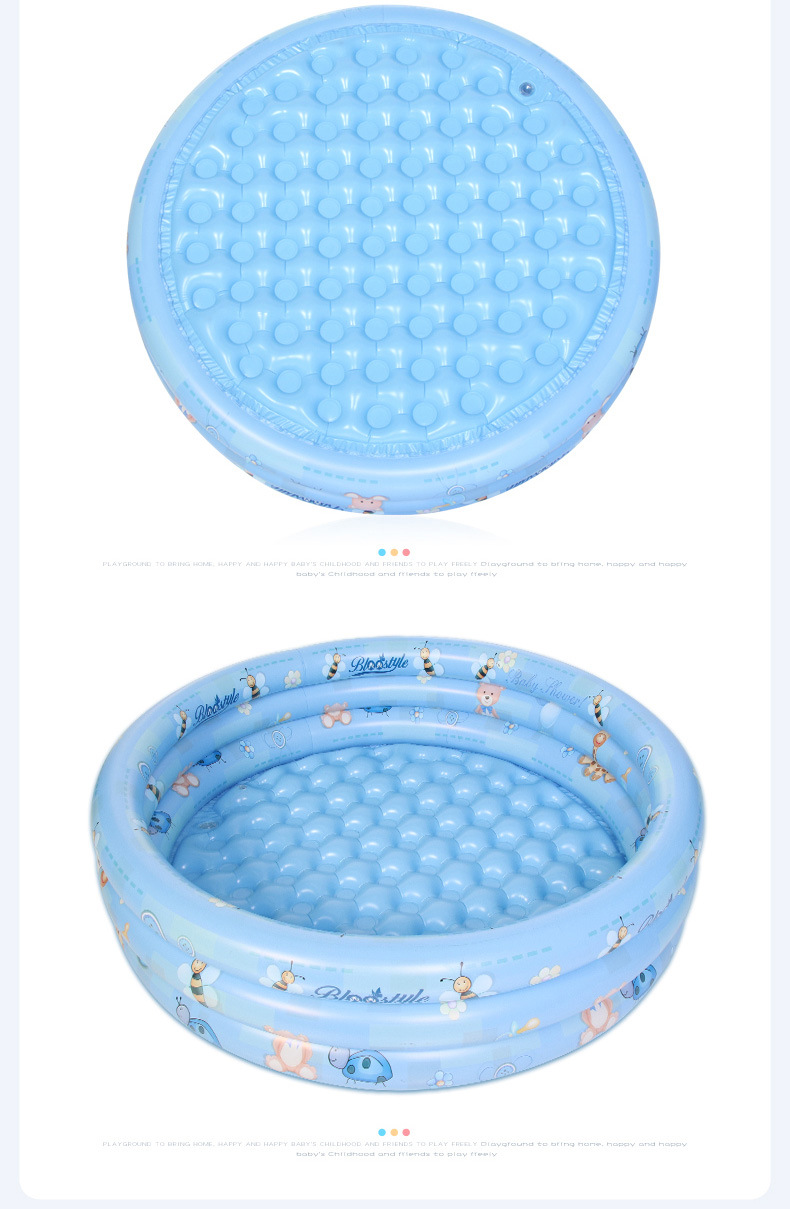Select the yellow dot beneath the upturned pool photo

coord(394,552)
